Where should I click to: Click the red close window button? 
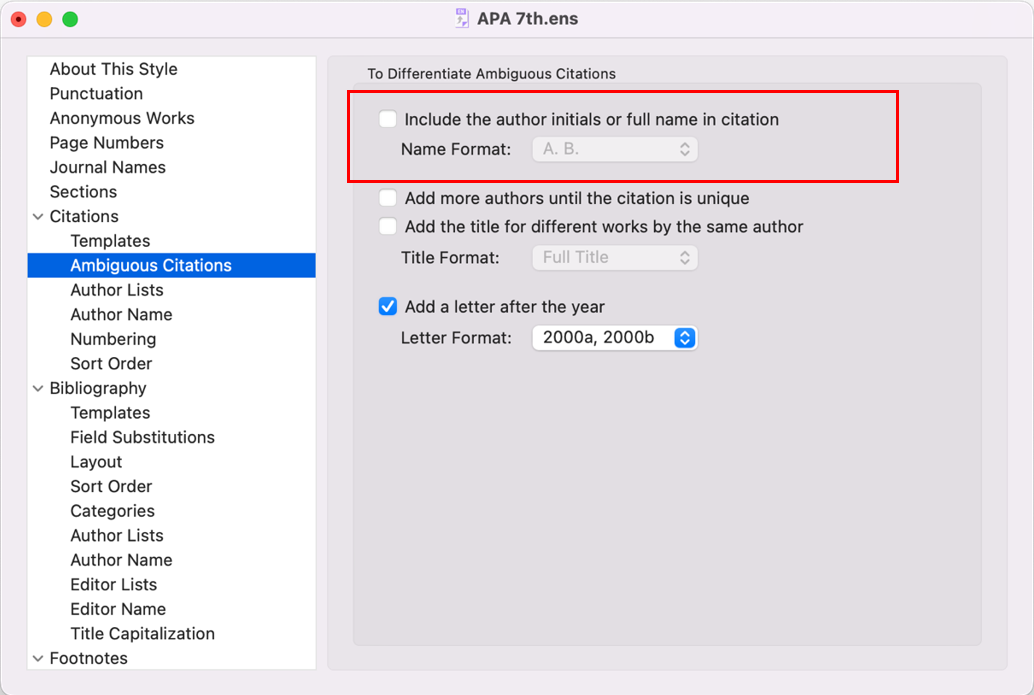pyautogui.click(x=18, y=19)
